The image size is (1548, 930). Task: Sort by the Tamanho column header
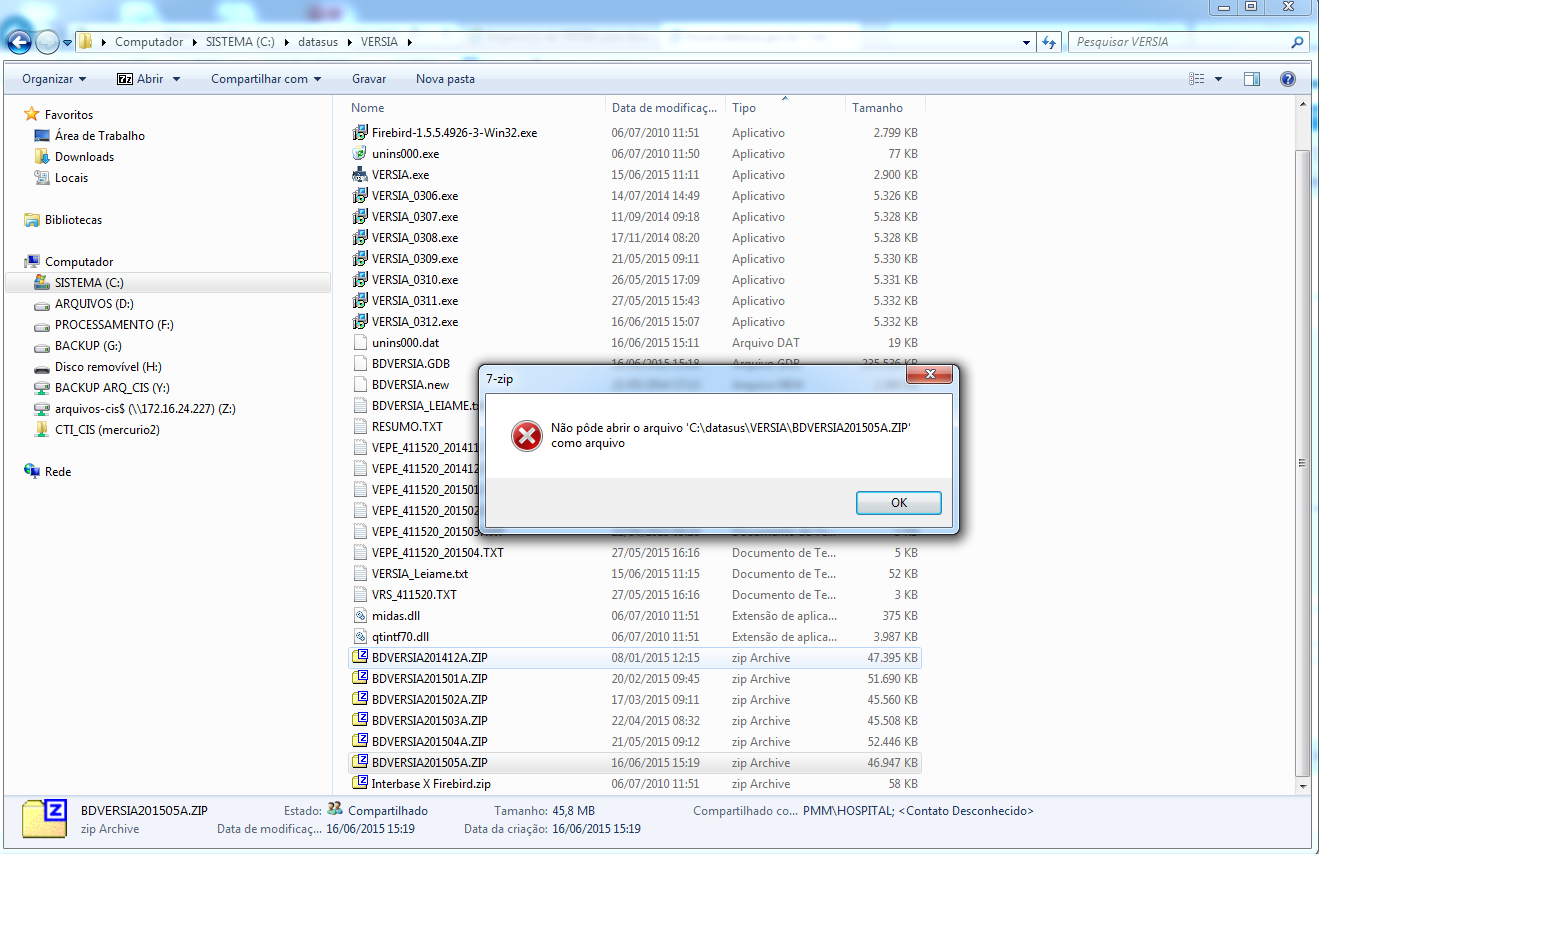877,108
